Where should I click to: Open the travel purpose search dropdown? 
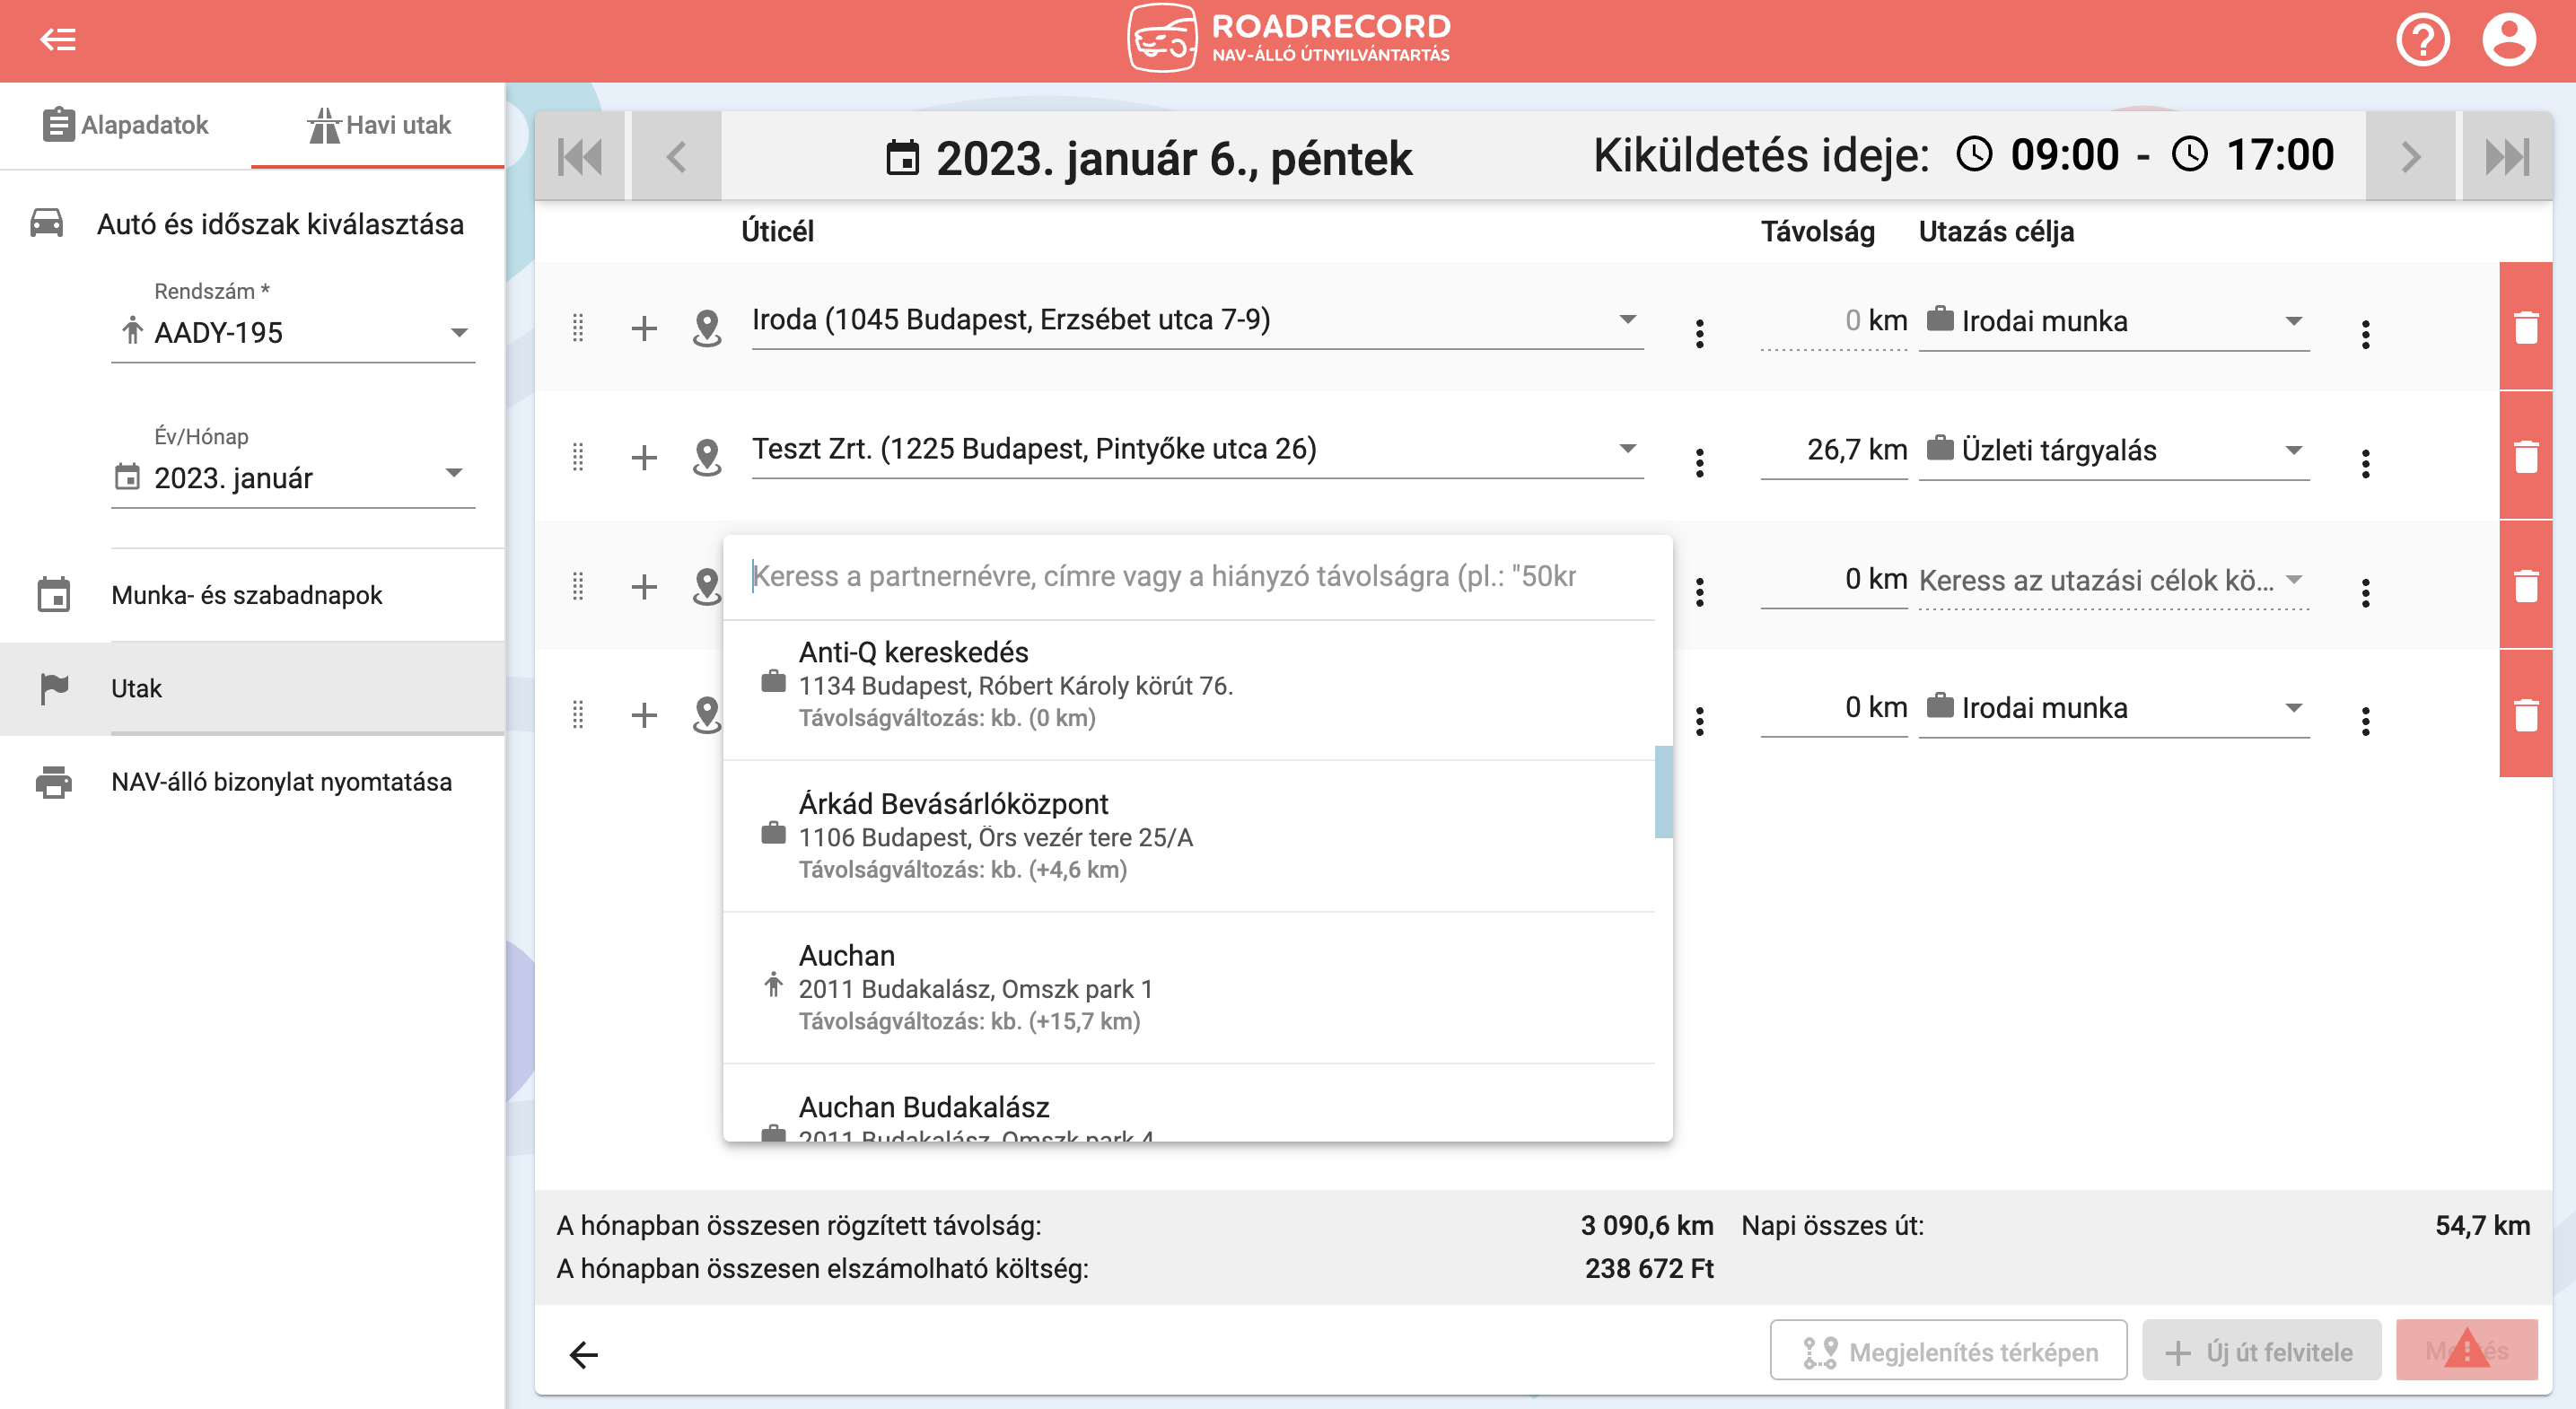pos(2114,580)
